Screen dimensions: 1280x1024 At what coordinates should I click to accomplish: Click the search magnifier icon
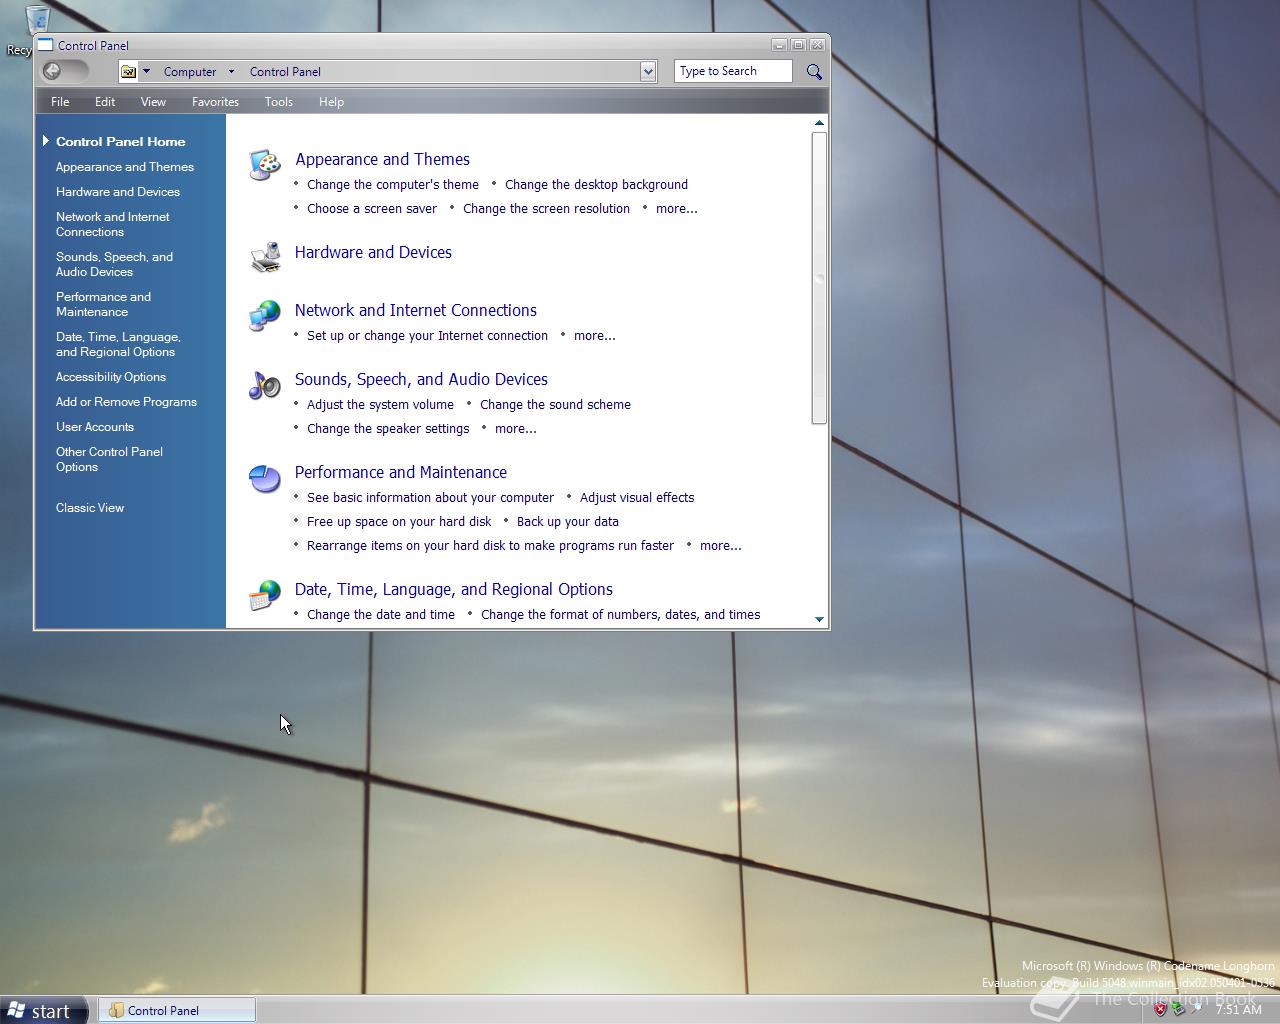[x=814, y=71]
